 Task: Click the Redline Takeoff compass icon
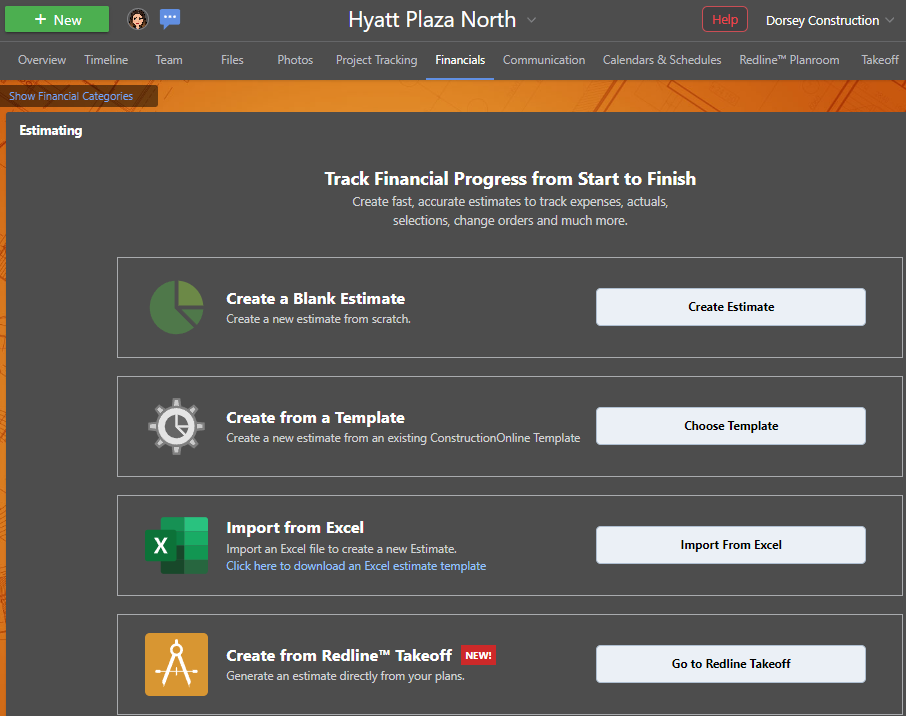(x=177, y=664)
